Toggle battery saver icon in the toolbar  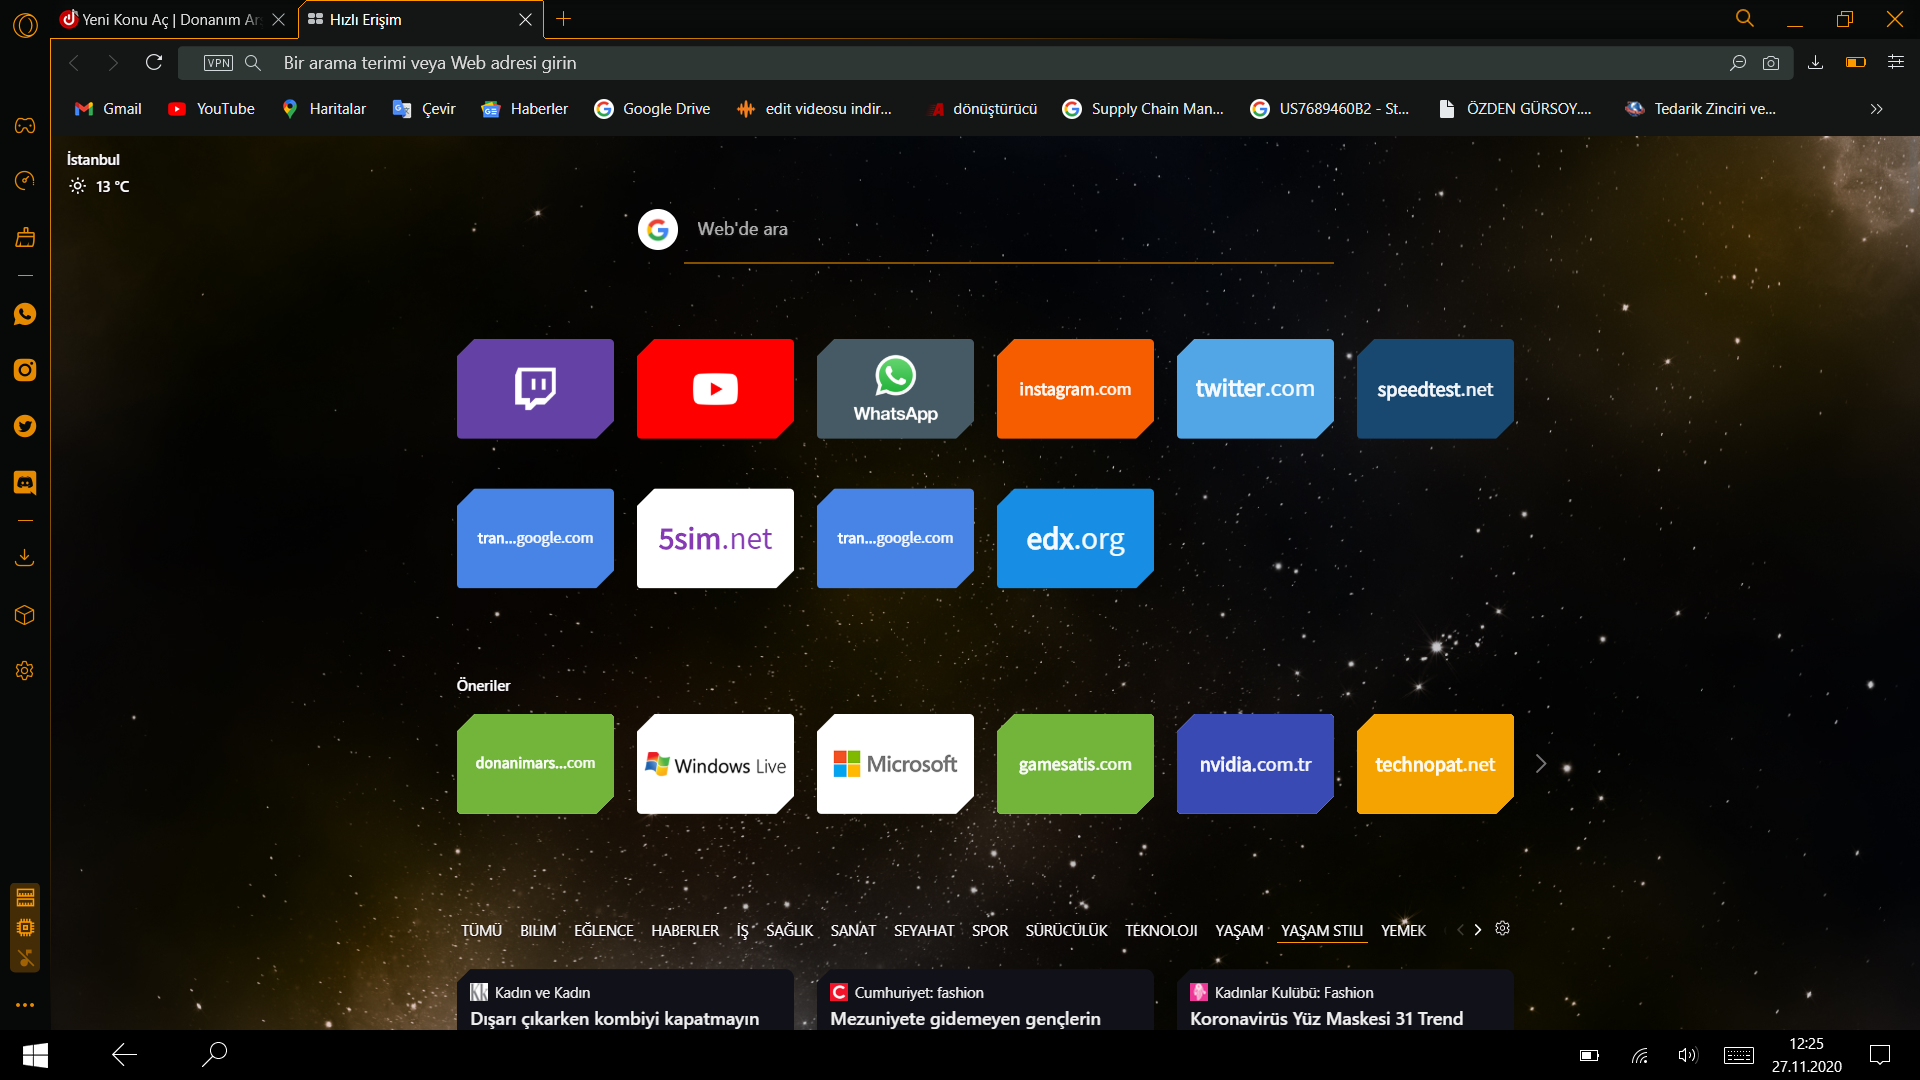coord(1856,63)
